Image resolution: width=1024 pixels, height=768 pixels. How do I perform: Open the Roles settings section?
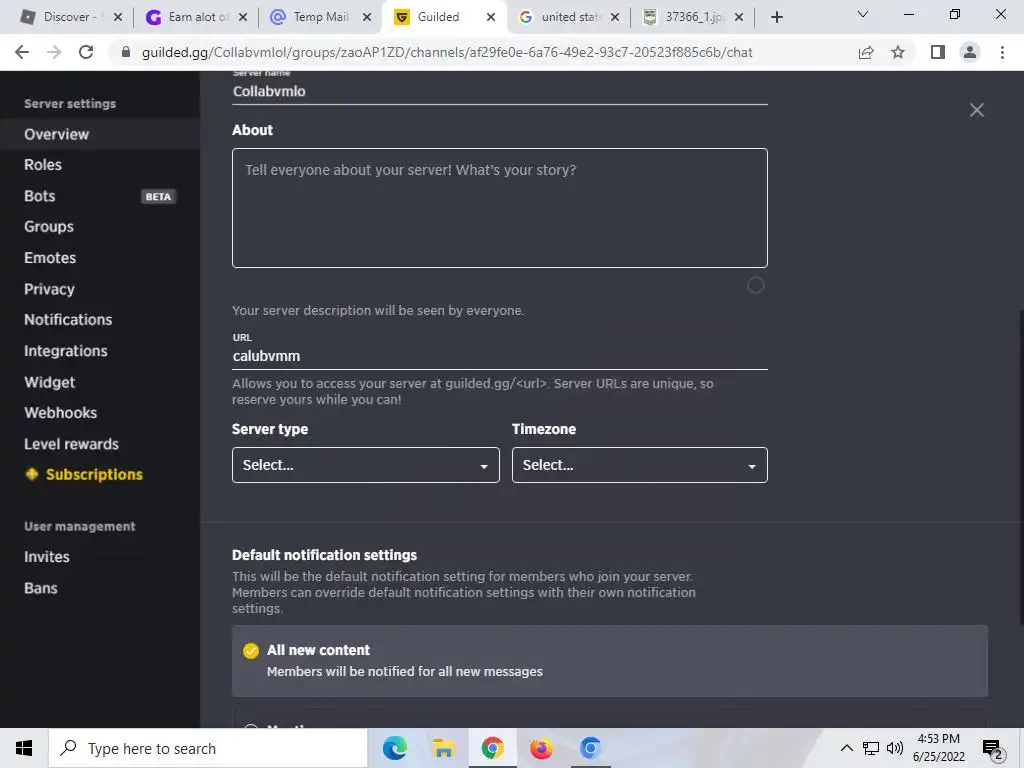click(x=43, y=165)
